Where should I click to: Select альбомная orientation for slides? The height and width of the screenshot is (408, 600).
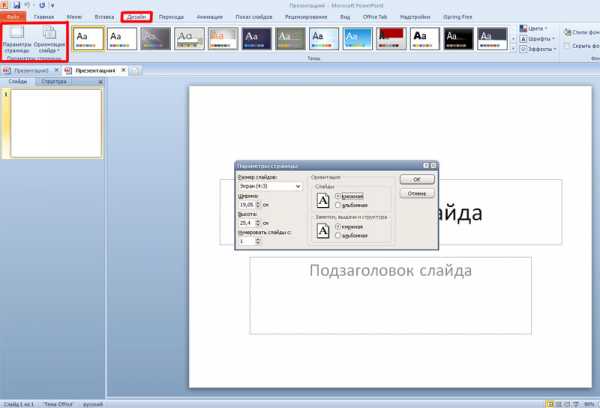tap(338, 205)
